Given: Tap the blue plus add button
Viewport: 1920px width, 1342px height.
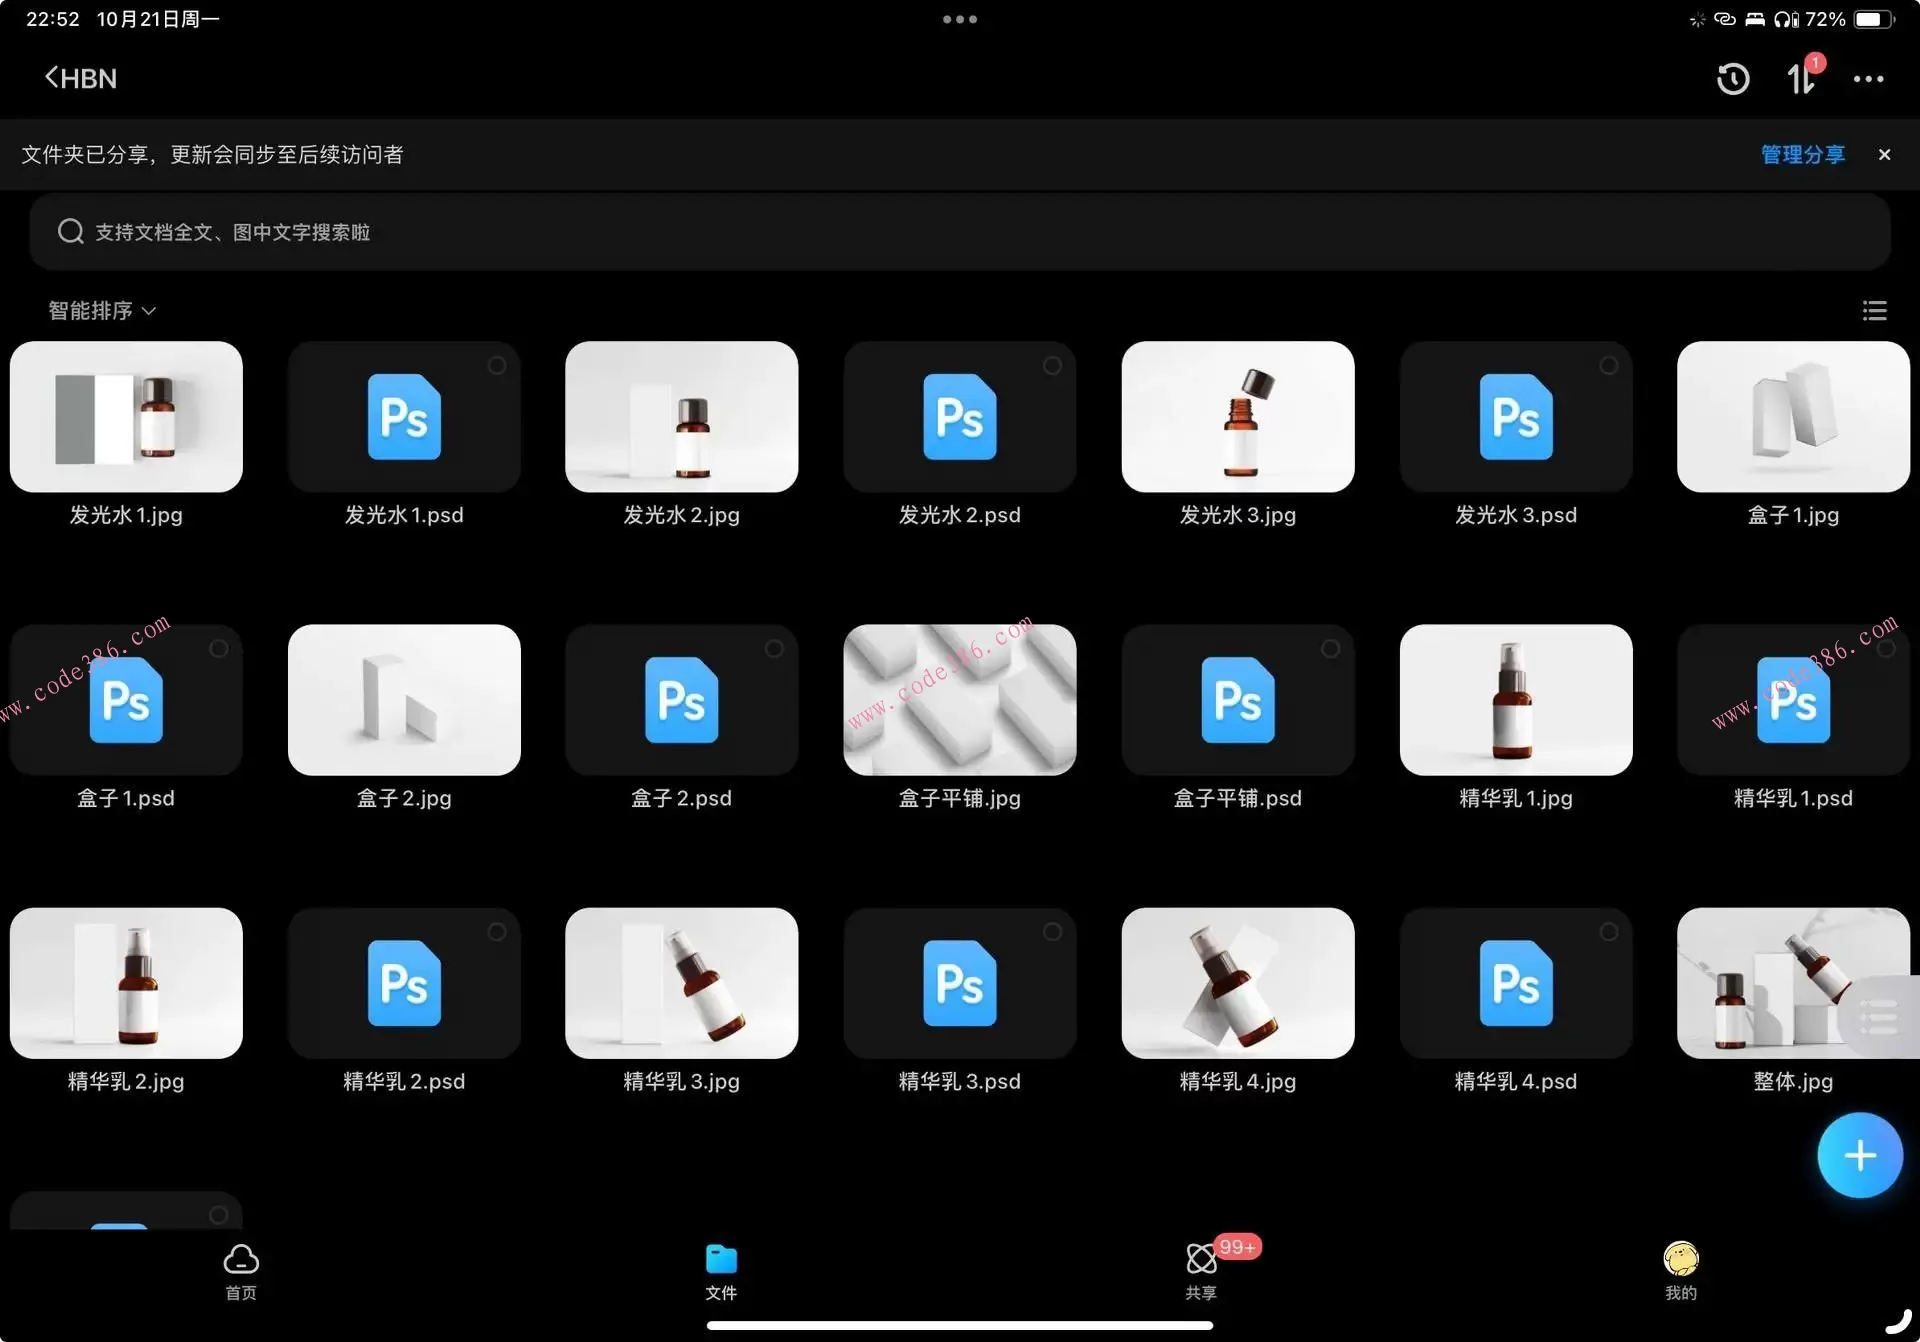Looking at the screenshot, I should 1859,1155.
